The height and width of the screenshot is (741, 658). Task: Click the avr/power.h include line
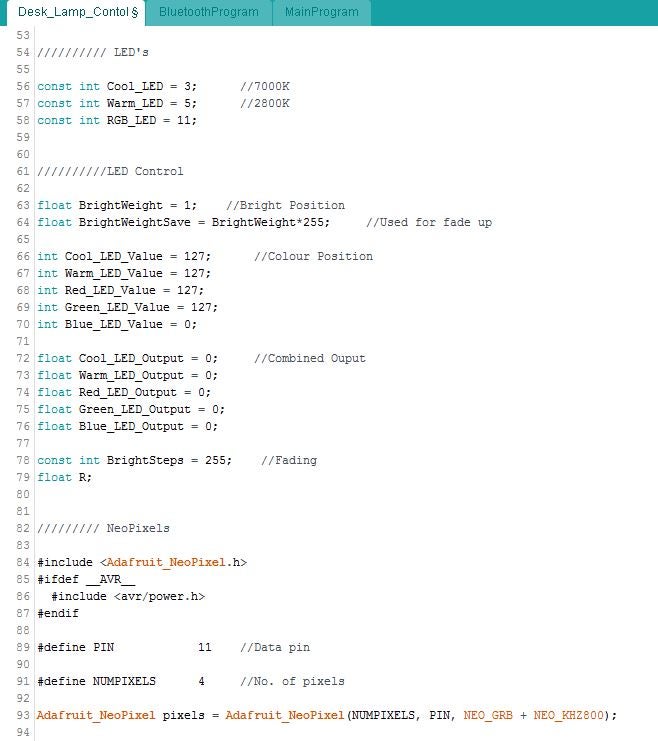127,596
